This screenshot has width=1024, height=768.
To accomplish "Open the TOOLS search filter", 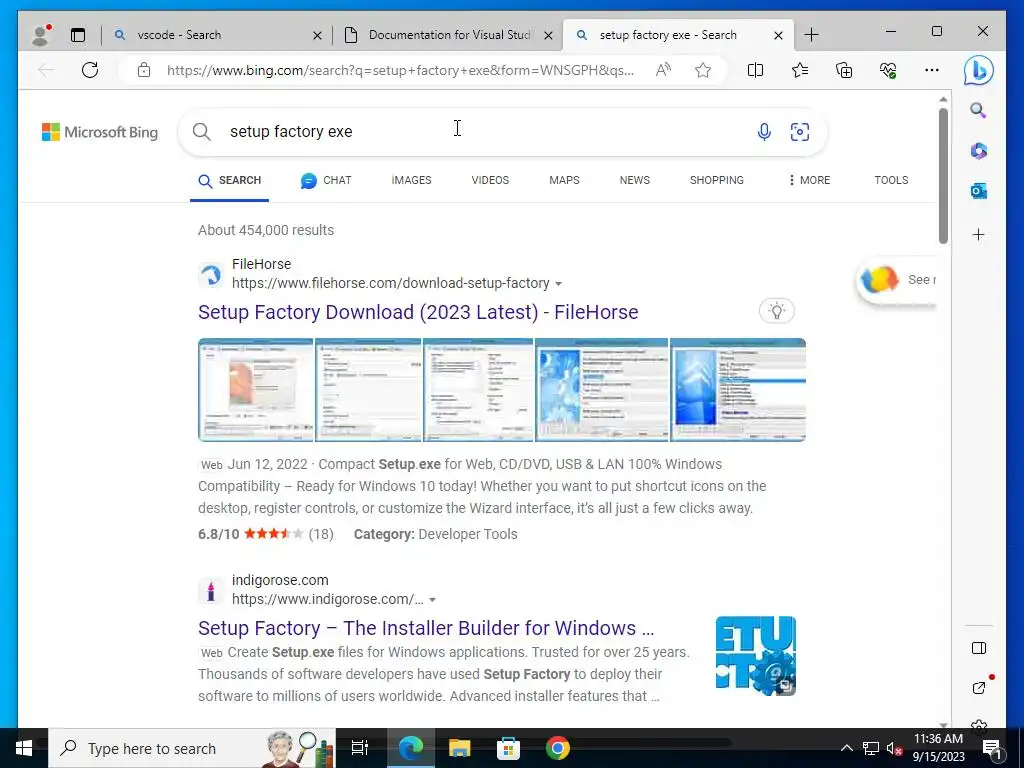I will point(891,180).
